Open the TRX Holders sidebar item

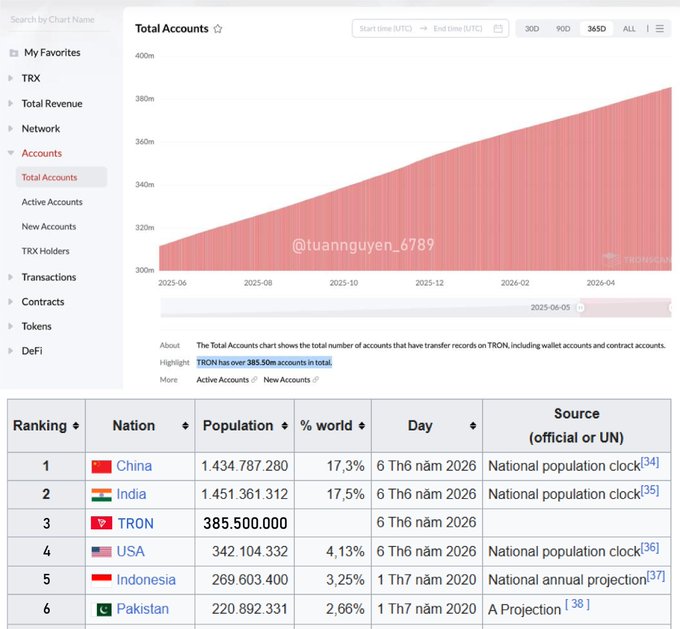(x=46, y=251)
